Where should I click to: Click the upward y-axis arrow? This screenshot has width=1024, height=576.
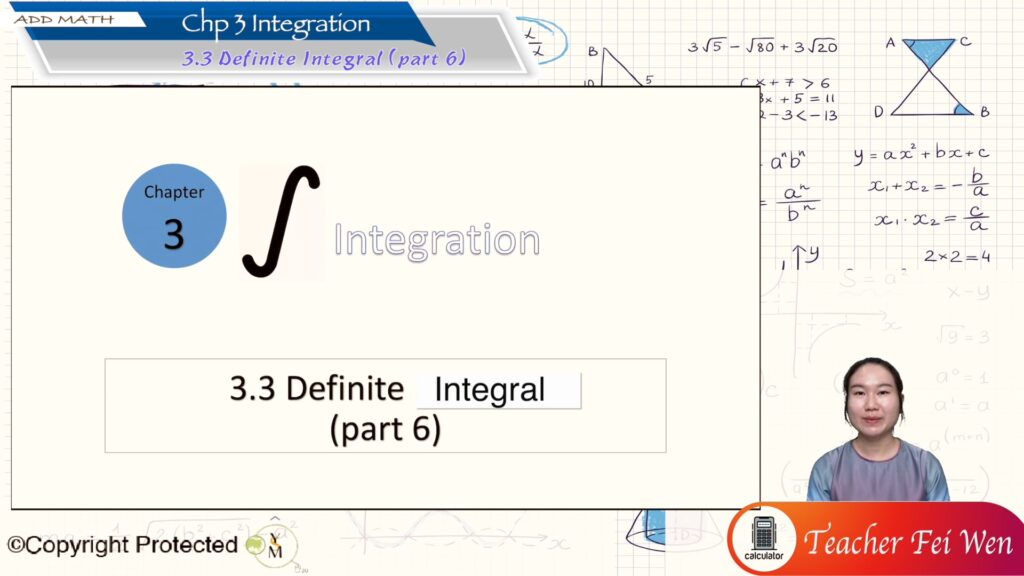(x=797, y=258)
